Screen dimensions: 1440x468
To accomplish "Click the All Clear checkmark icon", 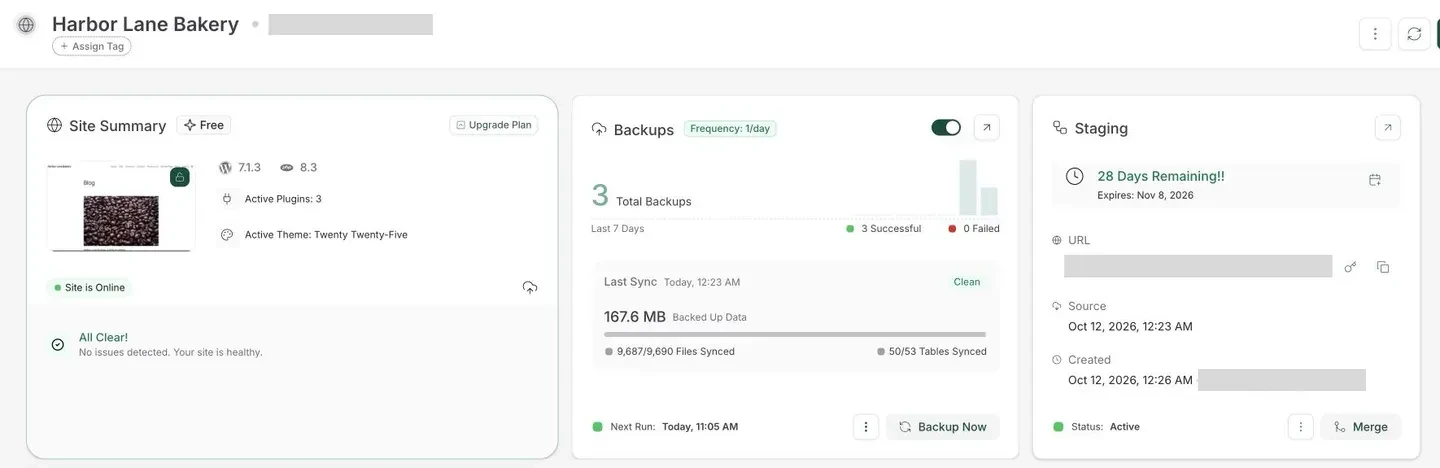I will [x=58, y=344].
